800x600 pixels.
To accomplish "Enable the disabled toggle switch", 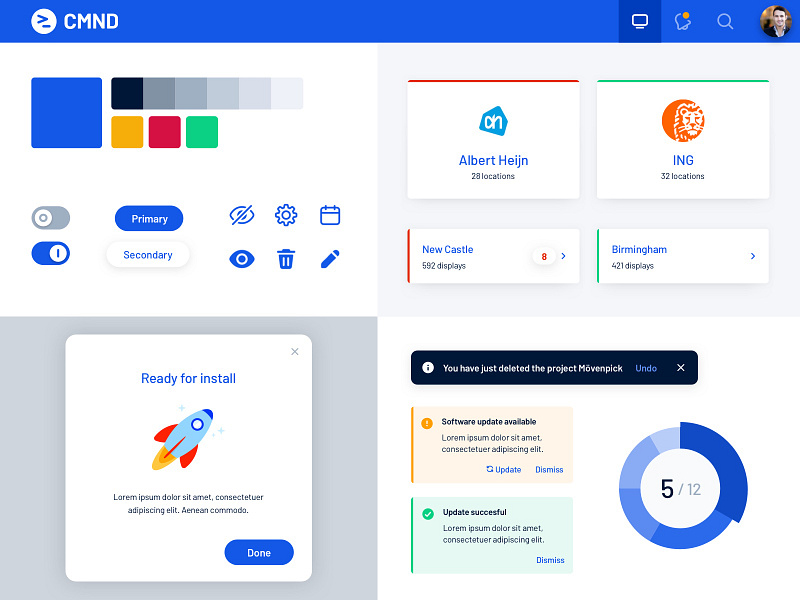I will point(50,218).
